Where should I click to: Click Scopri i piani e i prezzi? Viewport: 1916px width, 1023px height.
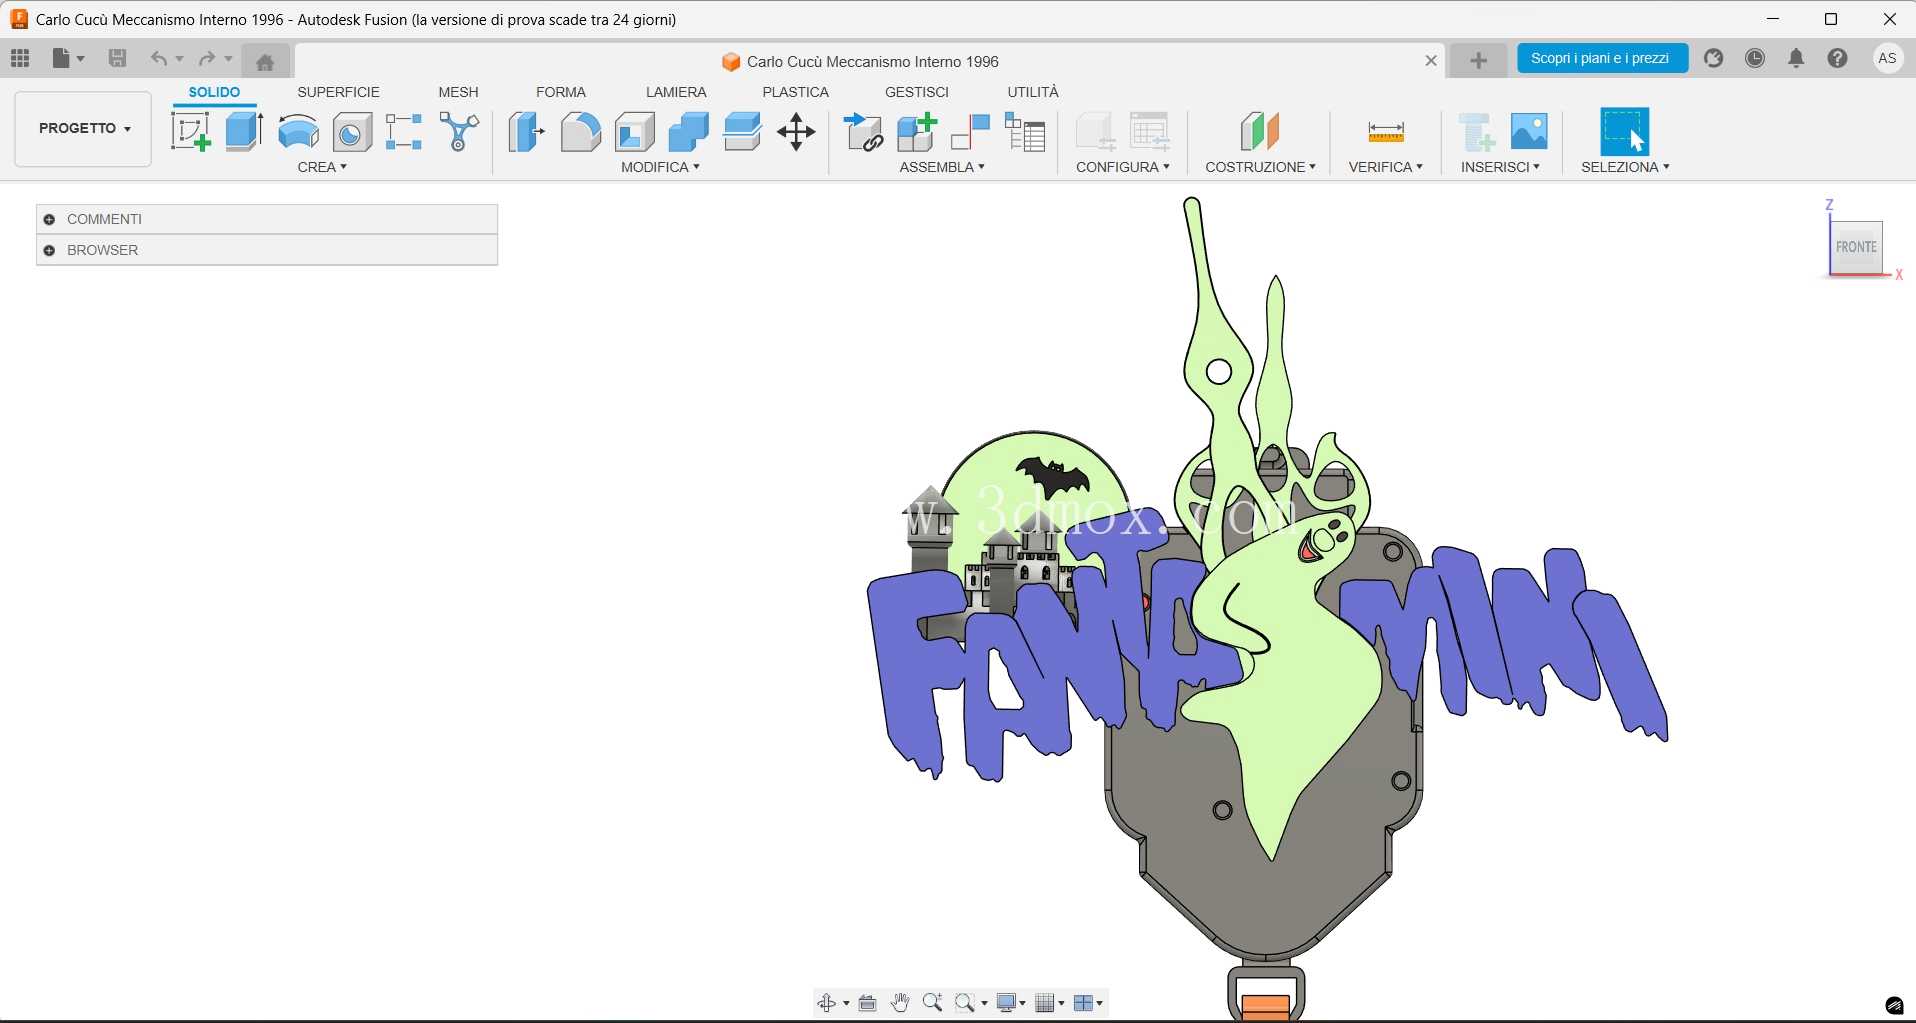coord(1602,58)
